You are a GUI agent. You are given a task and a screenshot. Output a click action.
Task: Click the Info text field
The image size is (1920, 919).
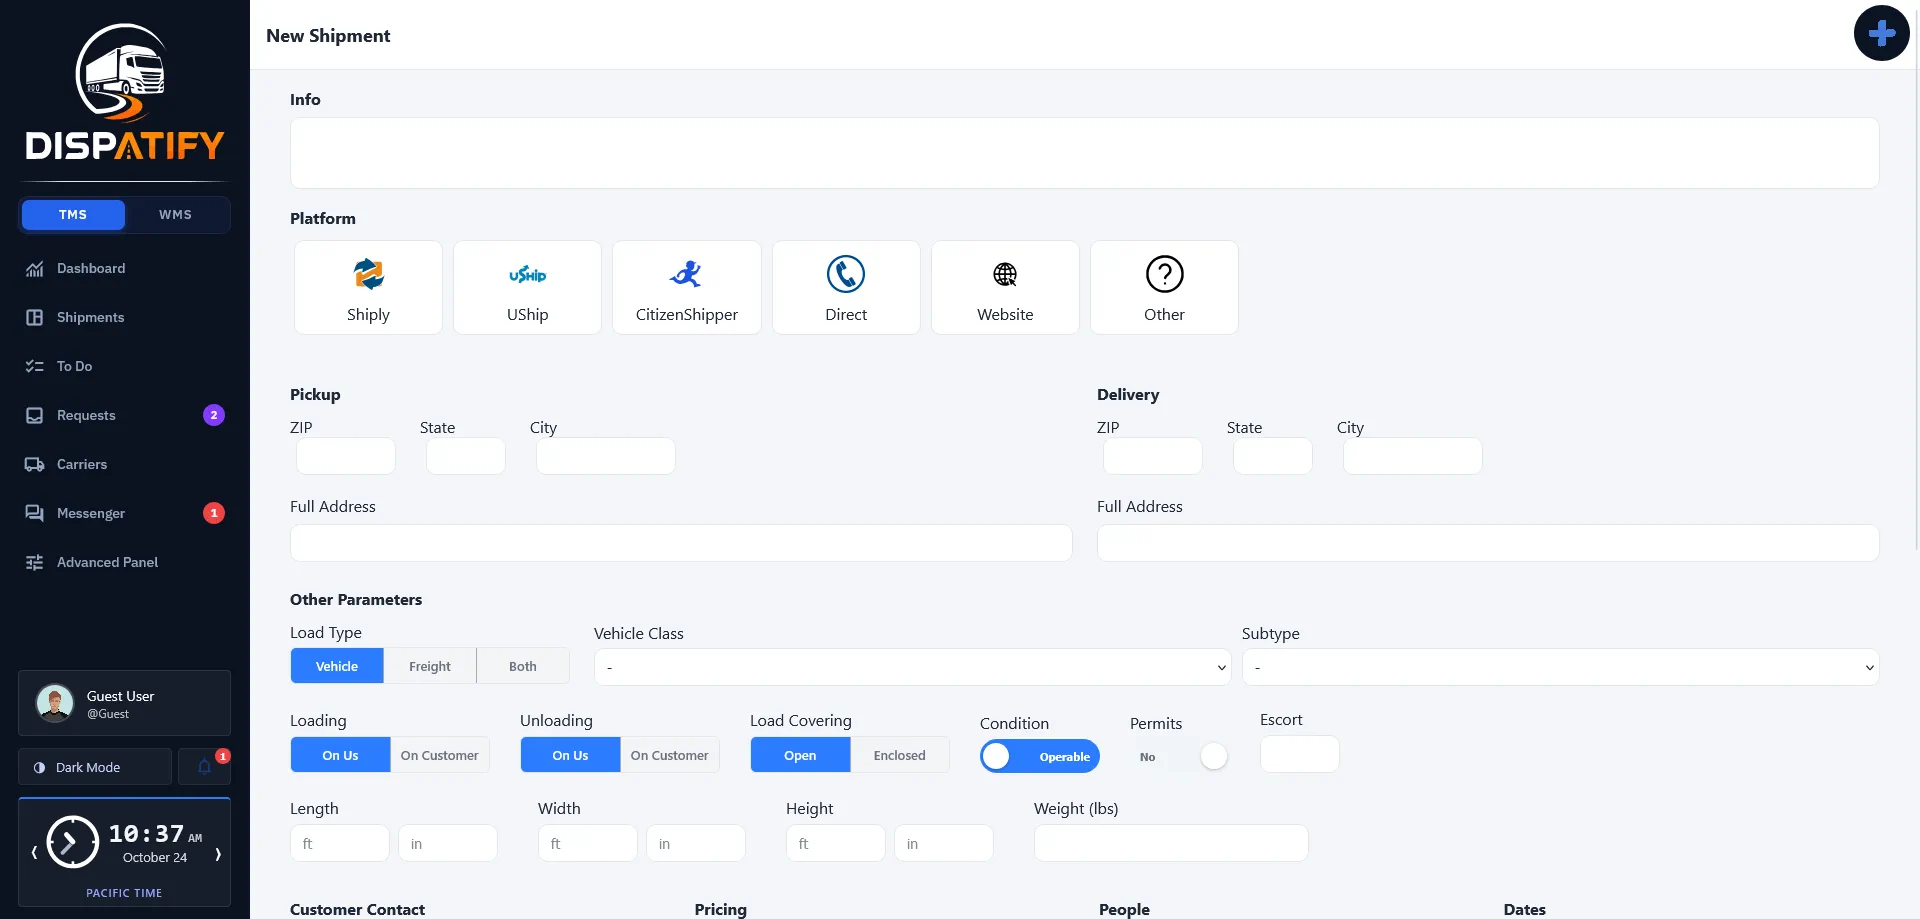(x=1084, y=153)
